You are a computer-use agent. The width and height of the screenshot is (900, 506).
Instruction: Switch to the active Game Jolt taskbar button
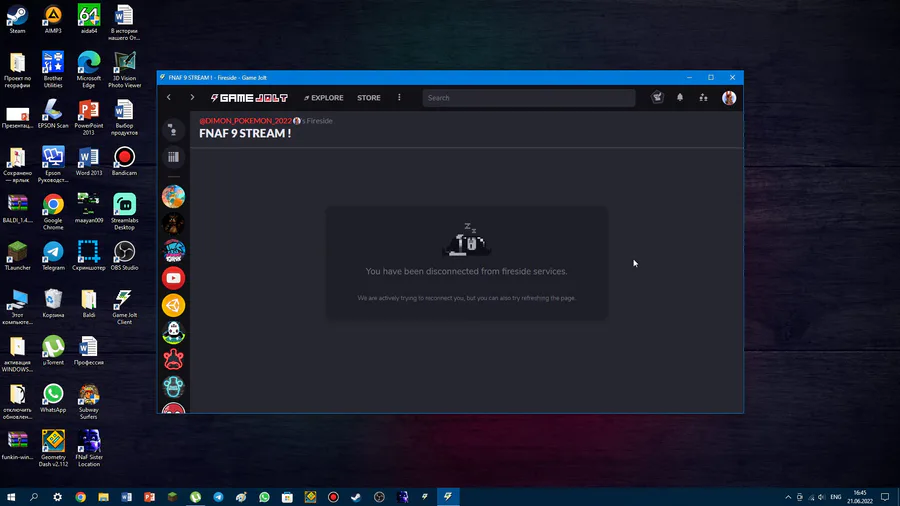click(x=448, y=497)
